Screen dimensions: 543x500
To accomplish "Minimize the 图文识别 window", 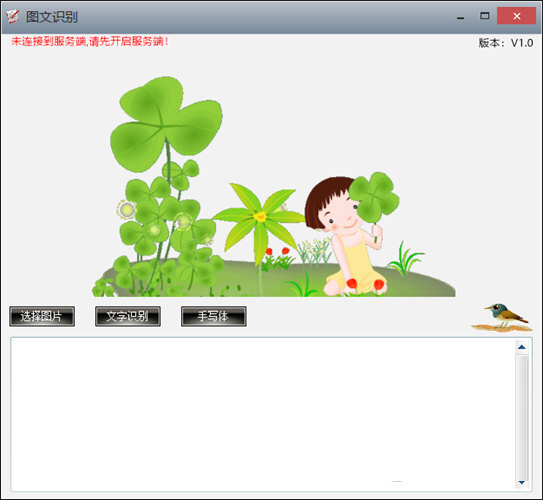I will [x=460, y=16].
